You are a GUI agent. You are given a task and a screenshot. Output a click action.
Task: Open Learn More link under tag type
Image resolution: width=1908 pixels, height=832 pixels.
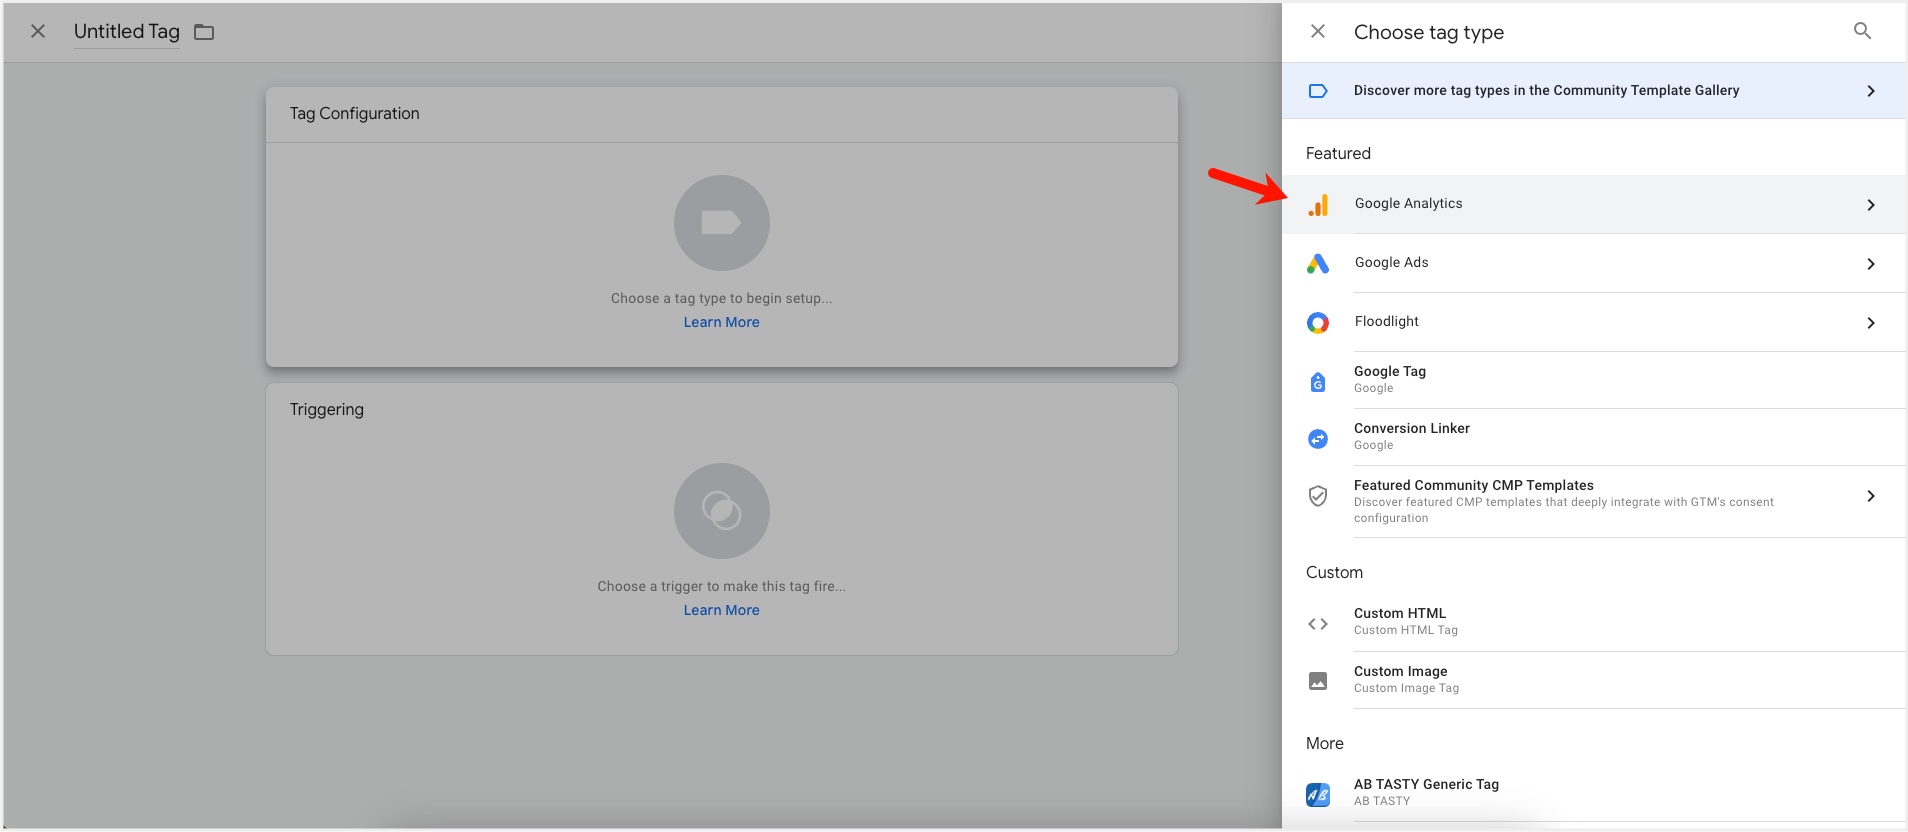[x=721, y=322]
